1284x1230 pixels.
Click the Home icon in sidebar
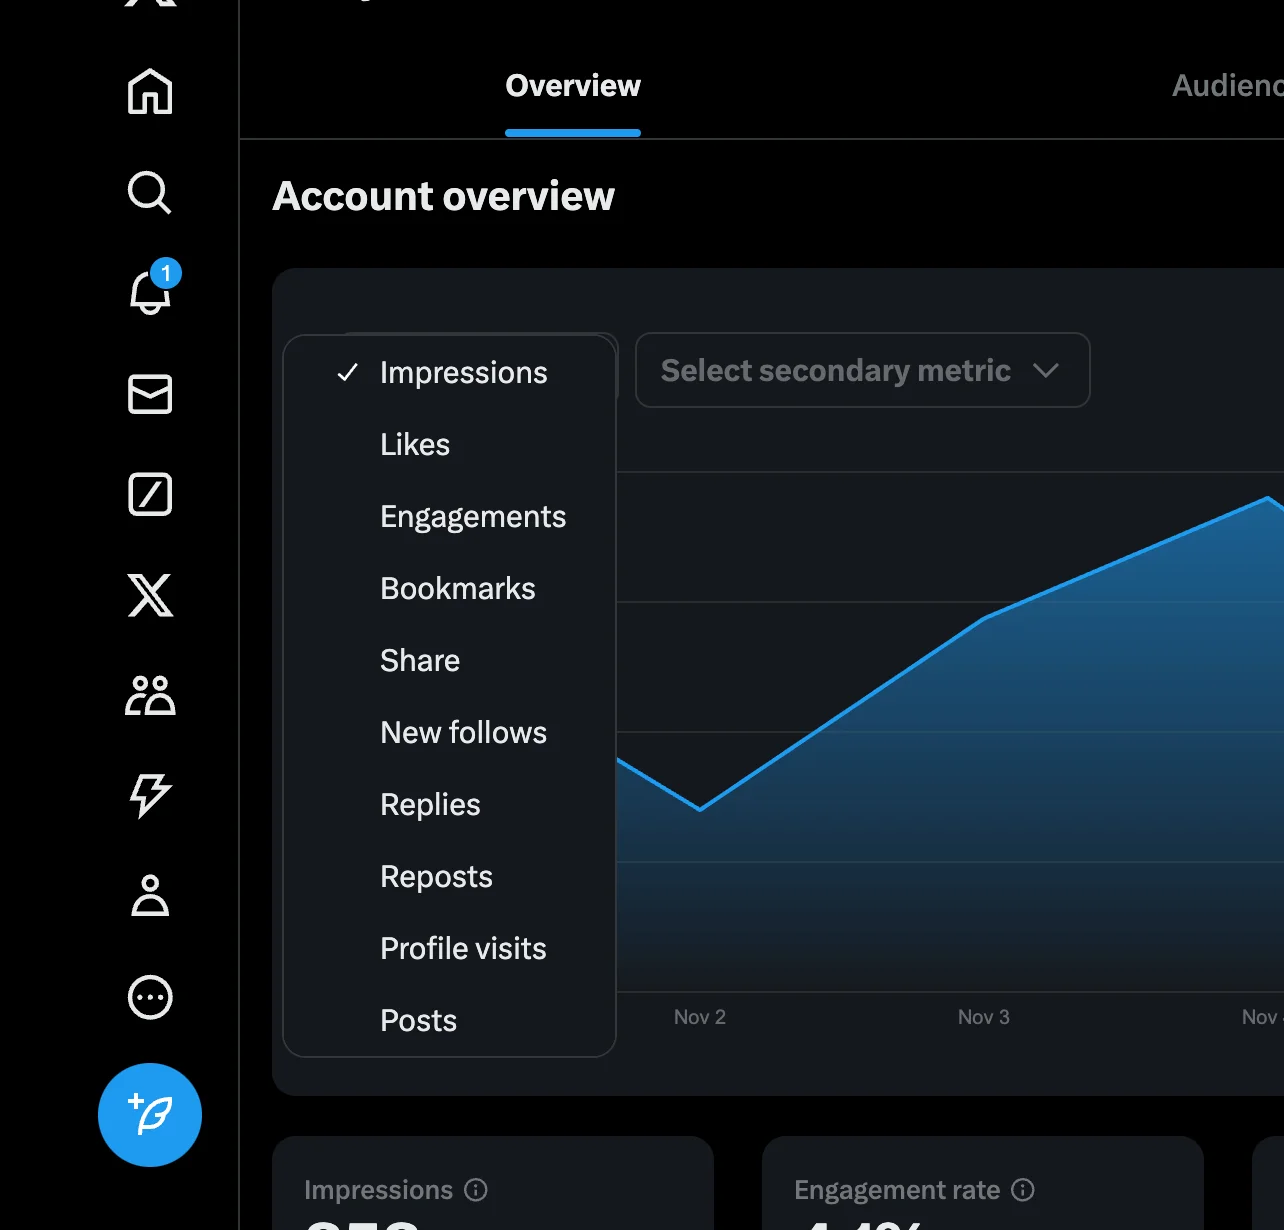click(x=149, y=91)
